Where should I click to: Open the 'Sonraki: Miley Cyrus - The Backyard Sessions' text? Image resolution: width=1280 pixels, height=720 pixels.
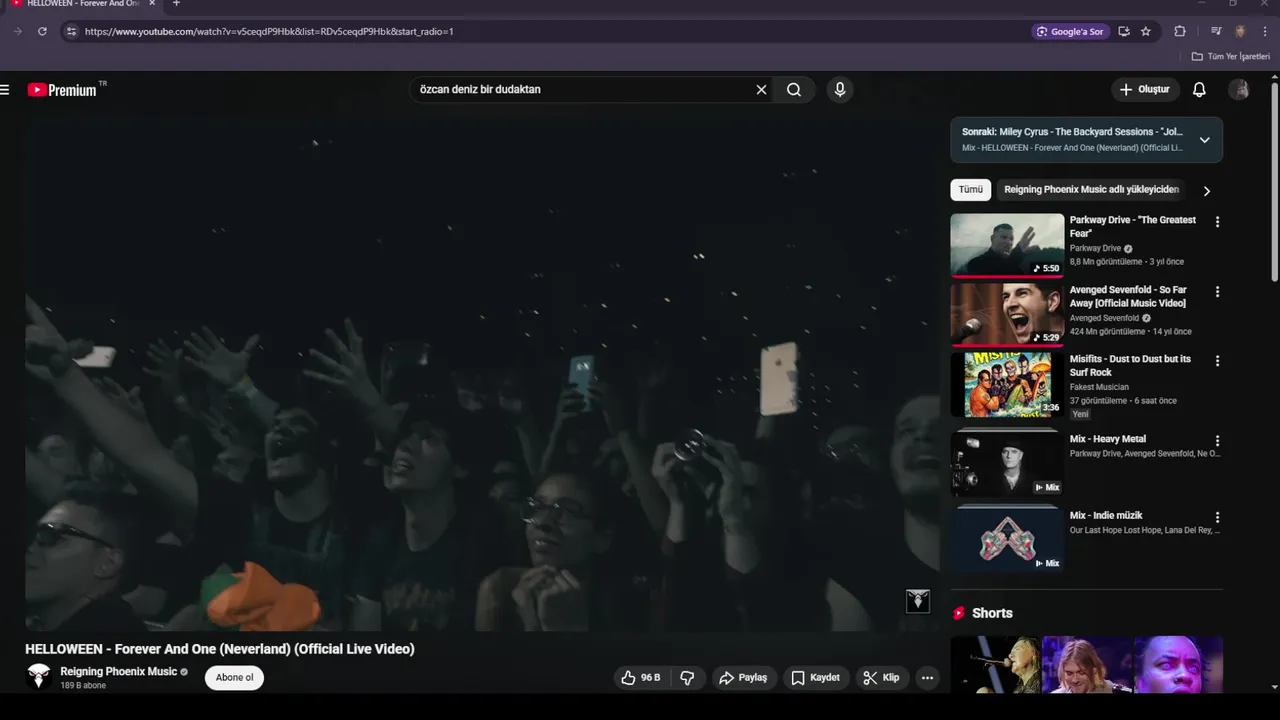pyautogui.click(x=1072, y=132)
